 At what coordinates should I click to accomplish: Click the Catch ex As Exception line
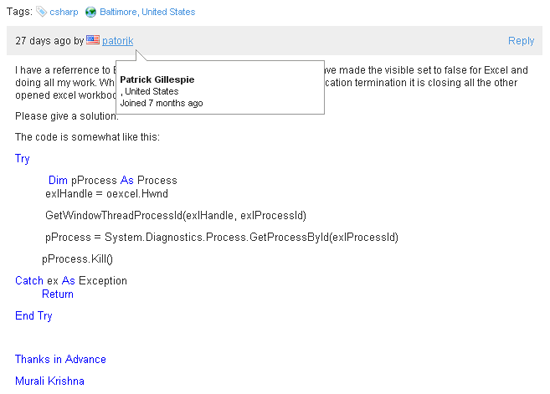[71, 281]
